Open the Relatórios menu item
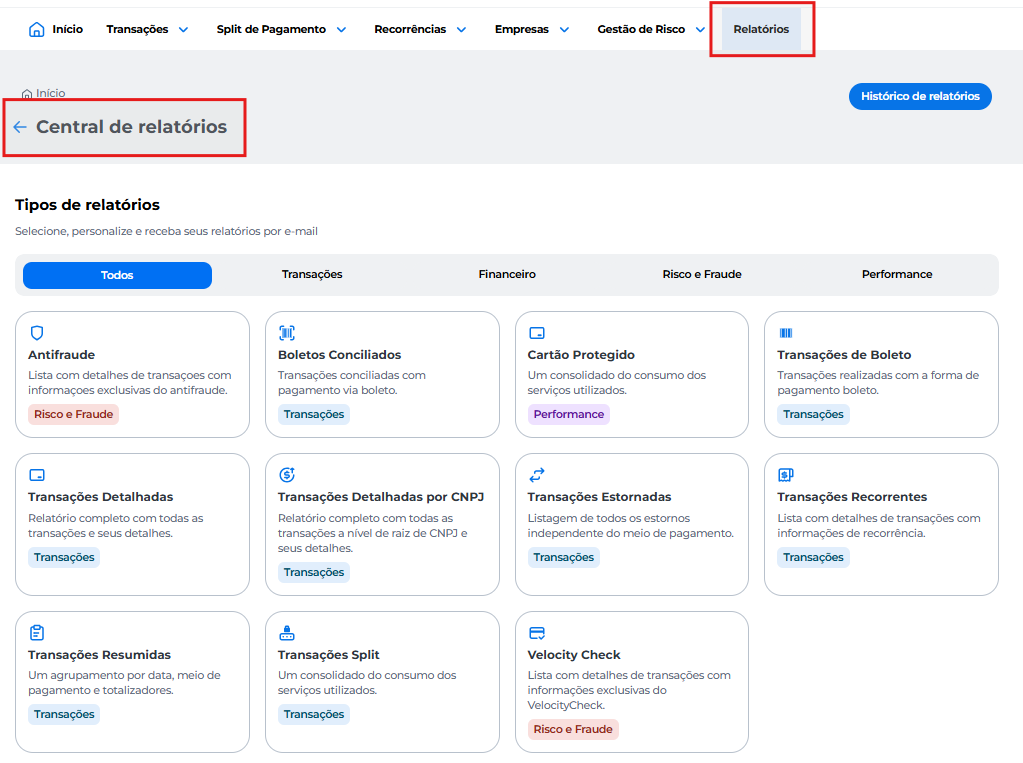Viewport: 1023px width, 763px height. pyautogui.click(x=761, y=29)
